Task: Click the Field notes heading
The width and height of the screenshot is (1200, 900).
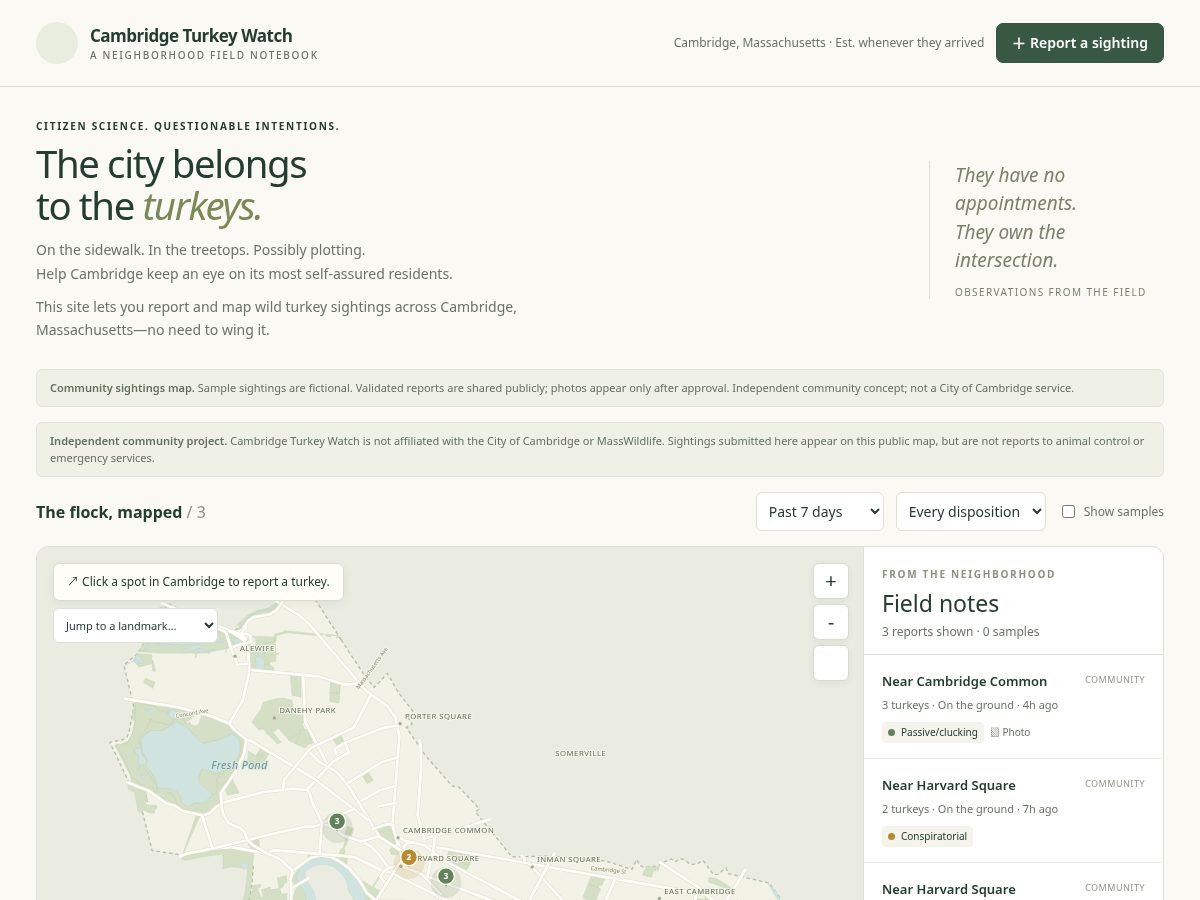Action: pos(940,603)
